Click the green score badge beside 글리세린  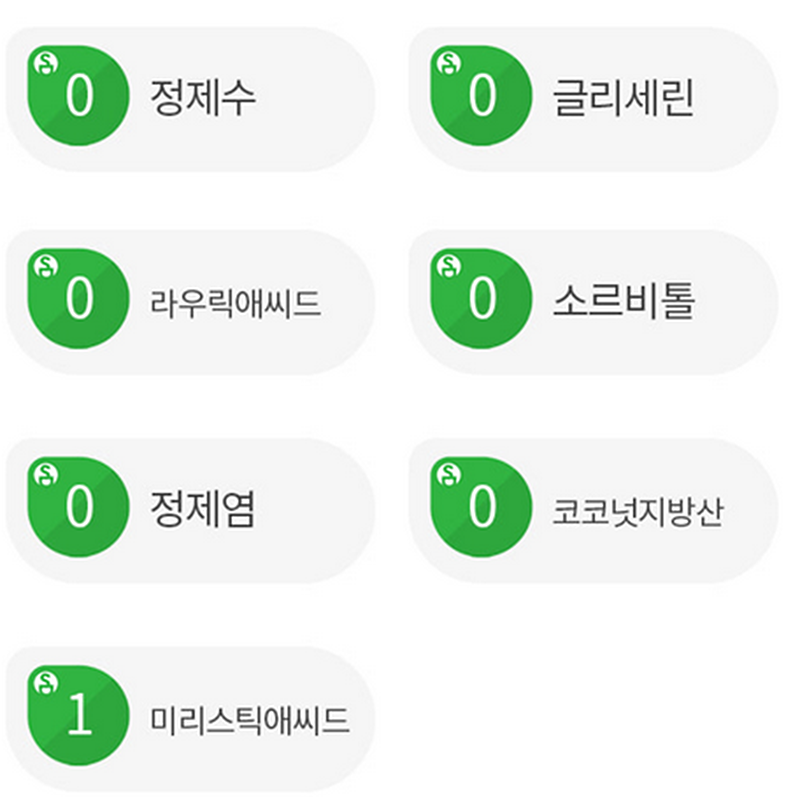pos(482,96)
